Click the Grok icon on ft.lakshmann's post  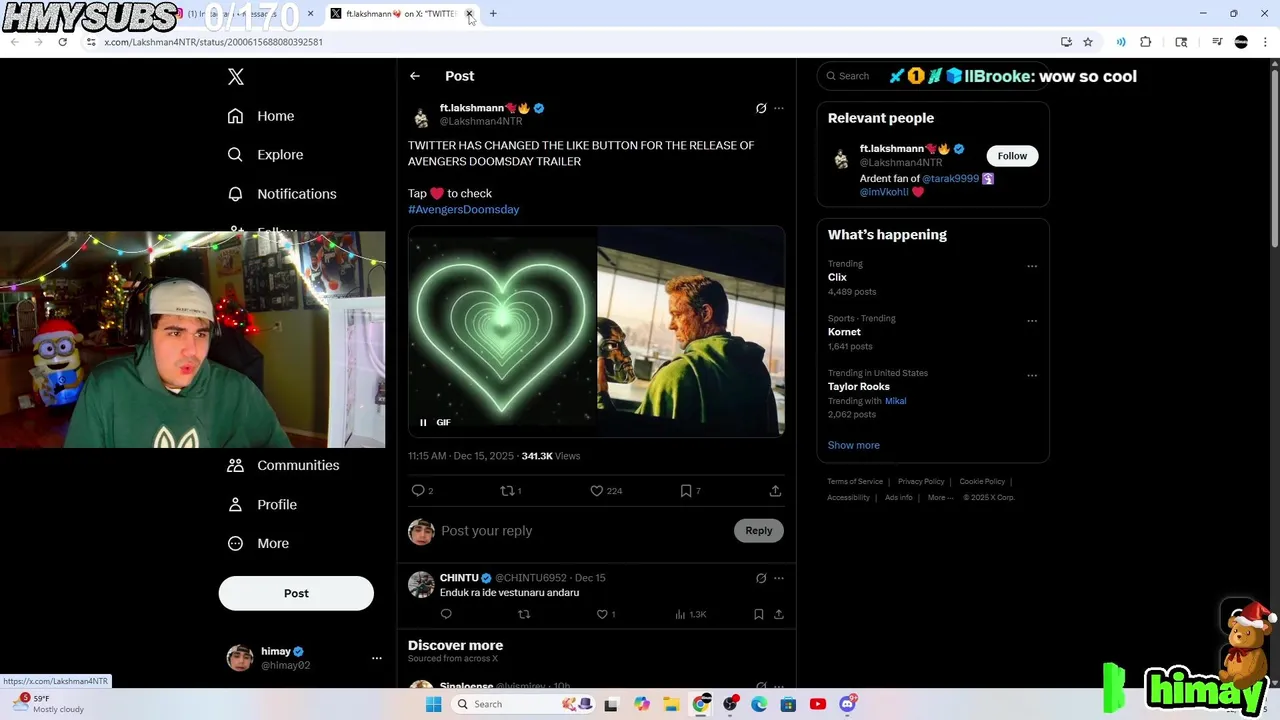(x=761, y=108)
